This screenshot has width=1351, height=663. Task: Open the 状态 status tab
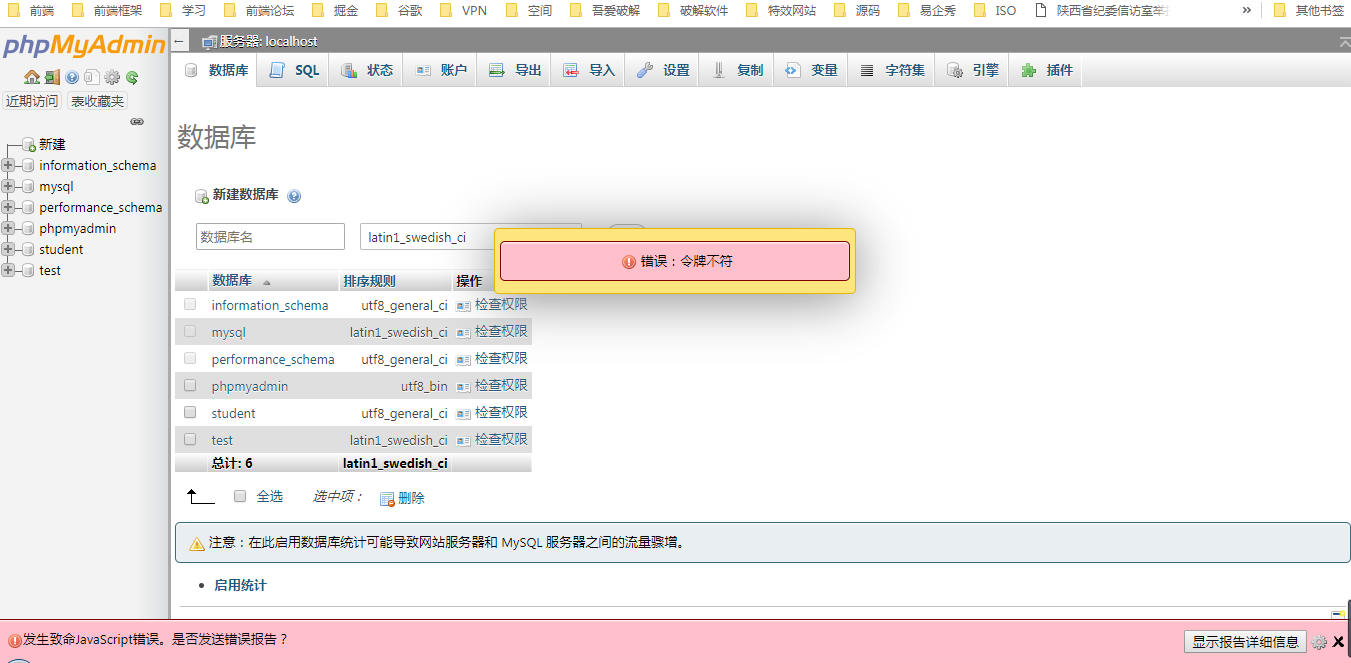367,70
